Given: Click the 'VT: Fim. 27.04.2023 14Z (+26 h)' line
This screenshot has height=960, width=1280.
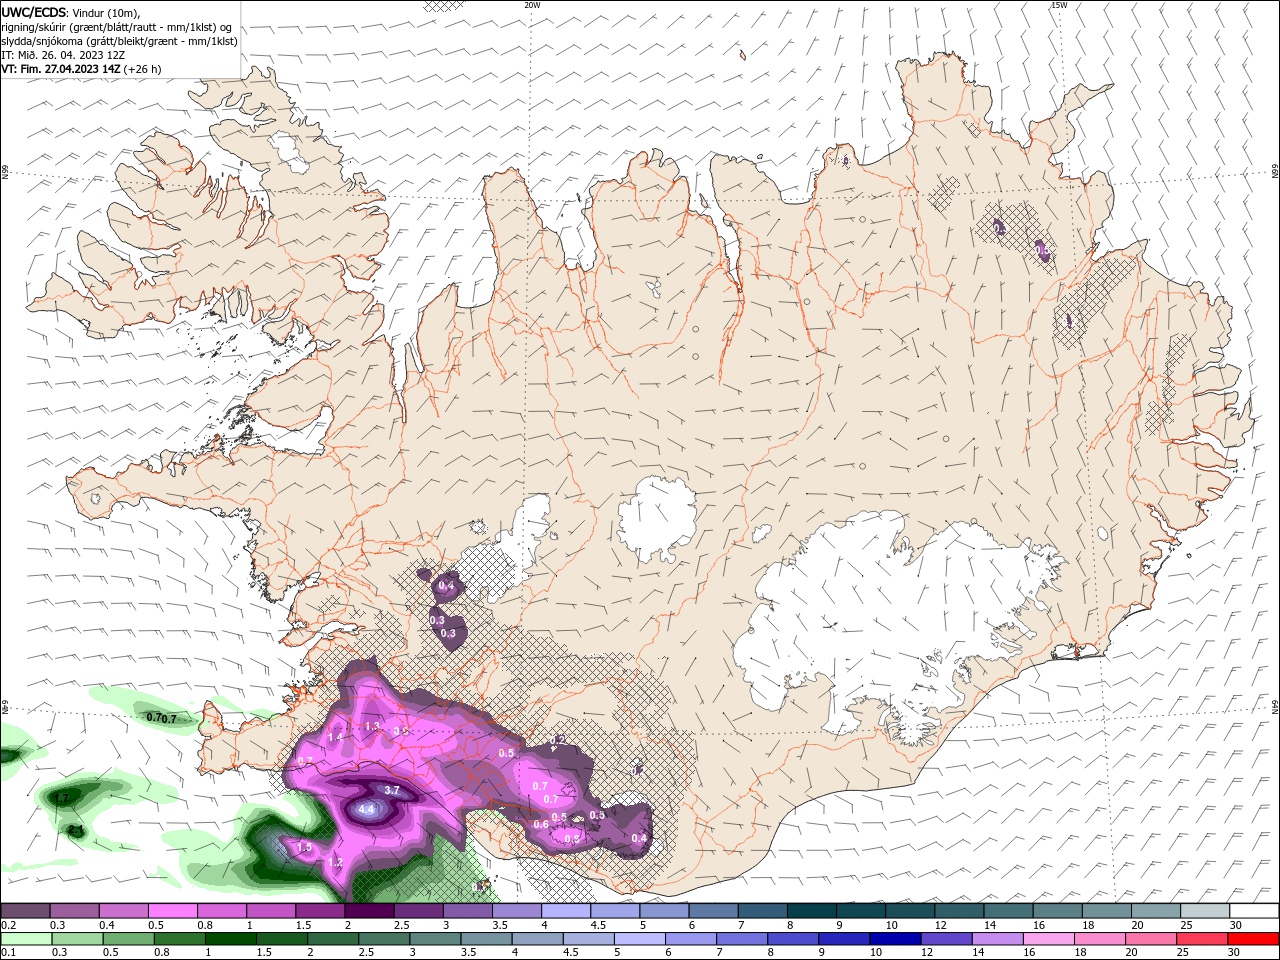Looking at the screenshot, I should [x=81, y=69].
